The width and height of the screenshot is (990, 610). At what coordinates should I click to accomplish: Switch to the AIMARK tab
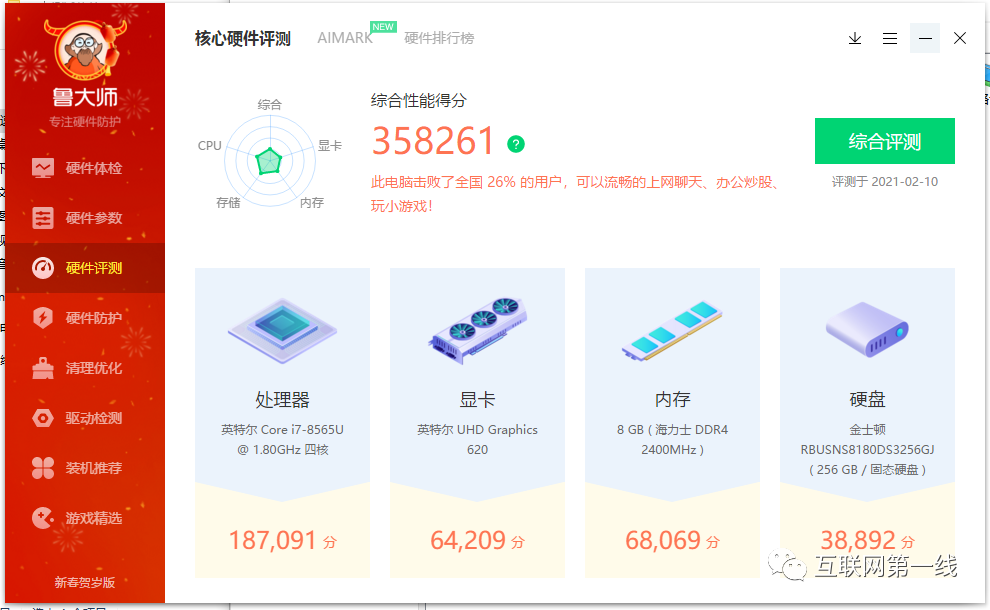(345, 39)
